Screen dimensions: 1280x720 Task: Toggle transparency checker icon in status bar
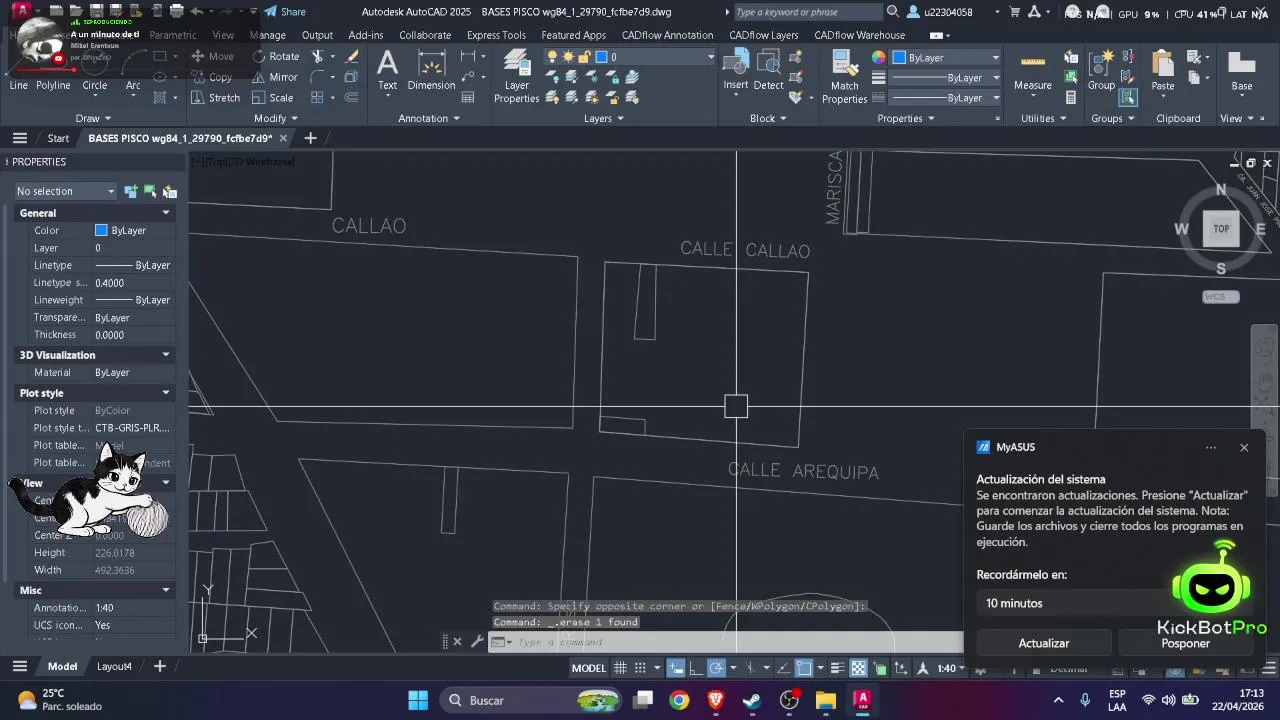(858, 668)
